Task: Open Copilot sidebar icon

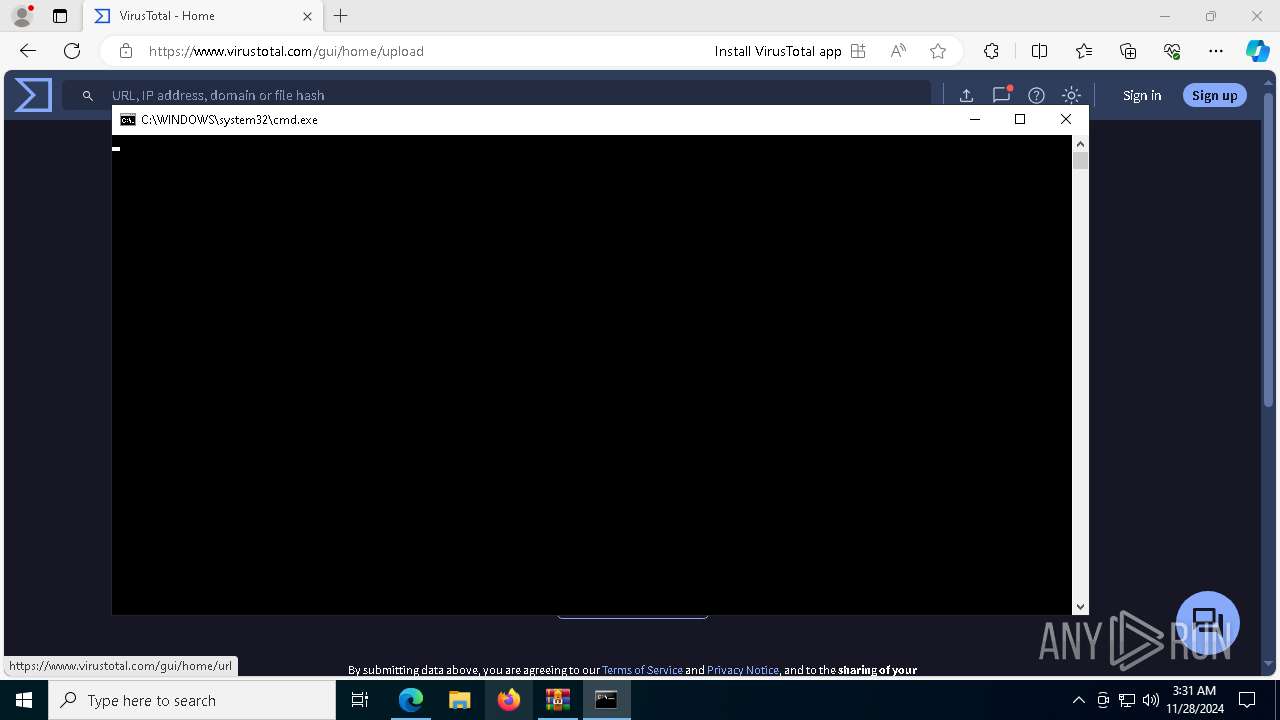Action: [1257, 51]
